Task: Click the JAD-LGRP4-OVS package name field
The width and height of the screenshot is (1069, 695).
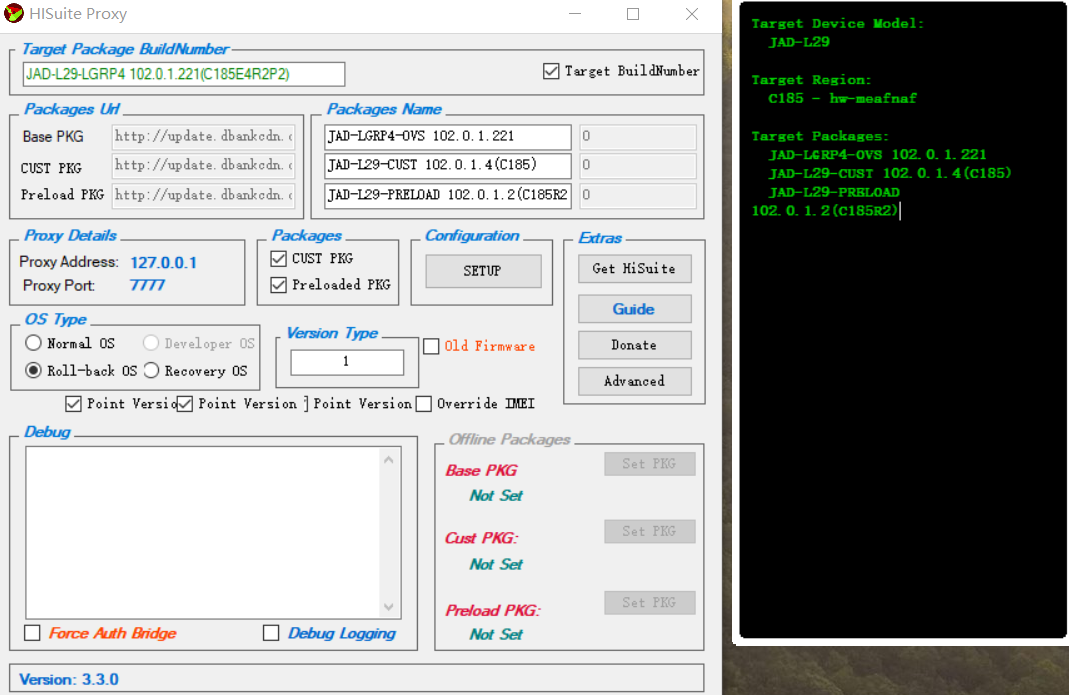Action: click(x=448, y=136)
